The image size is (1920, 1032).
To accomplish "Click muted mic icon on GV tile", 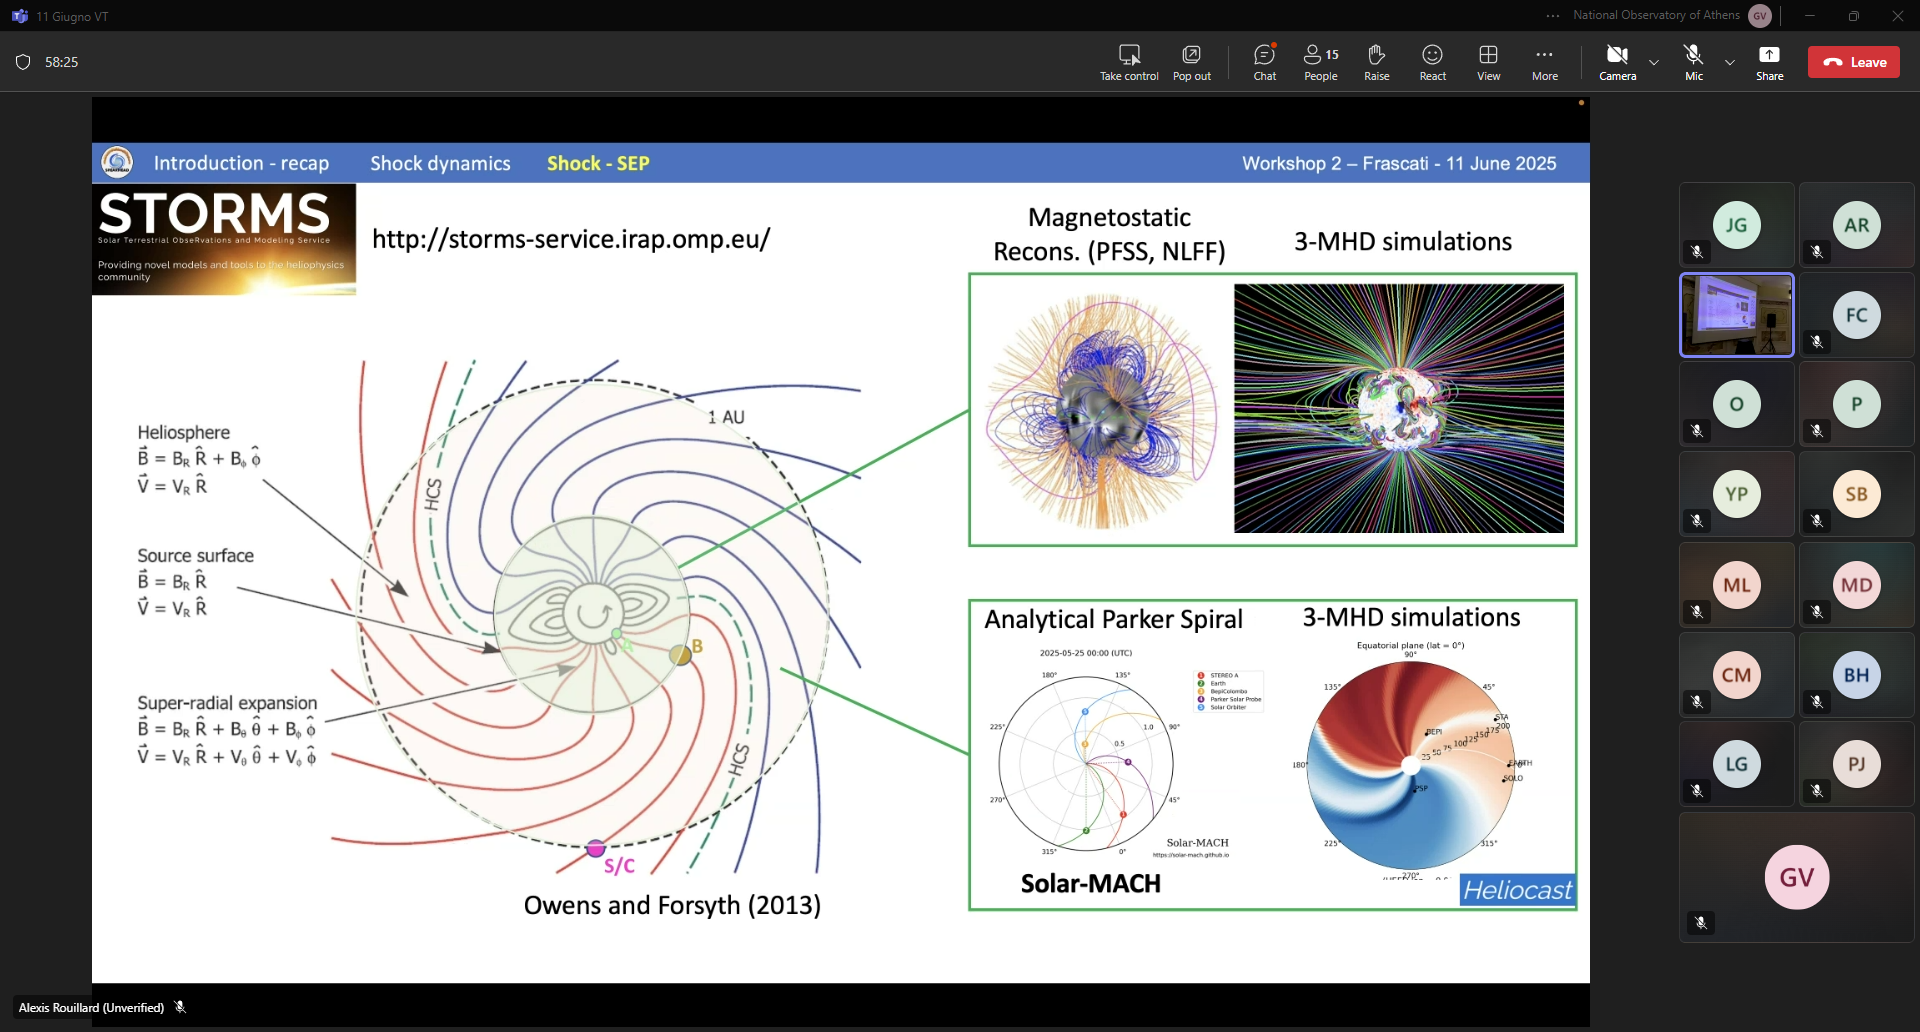I will [1701, 922].
